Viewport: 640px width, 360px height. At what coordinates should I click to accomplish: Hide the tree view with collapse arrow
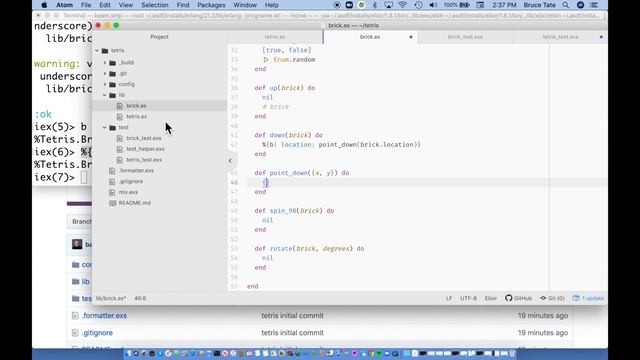pos(230,160)
